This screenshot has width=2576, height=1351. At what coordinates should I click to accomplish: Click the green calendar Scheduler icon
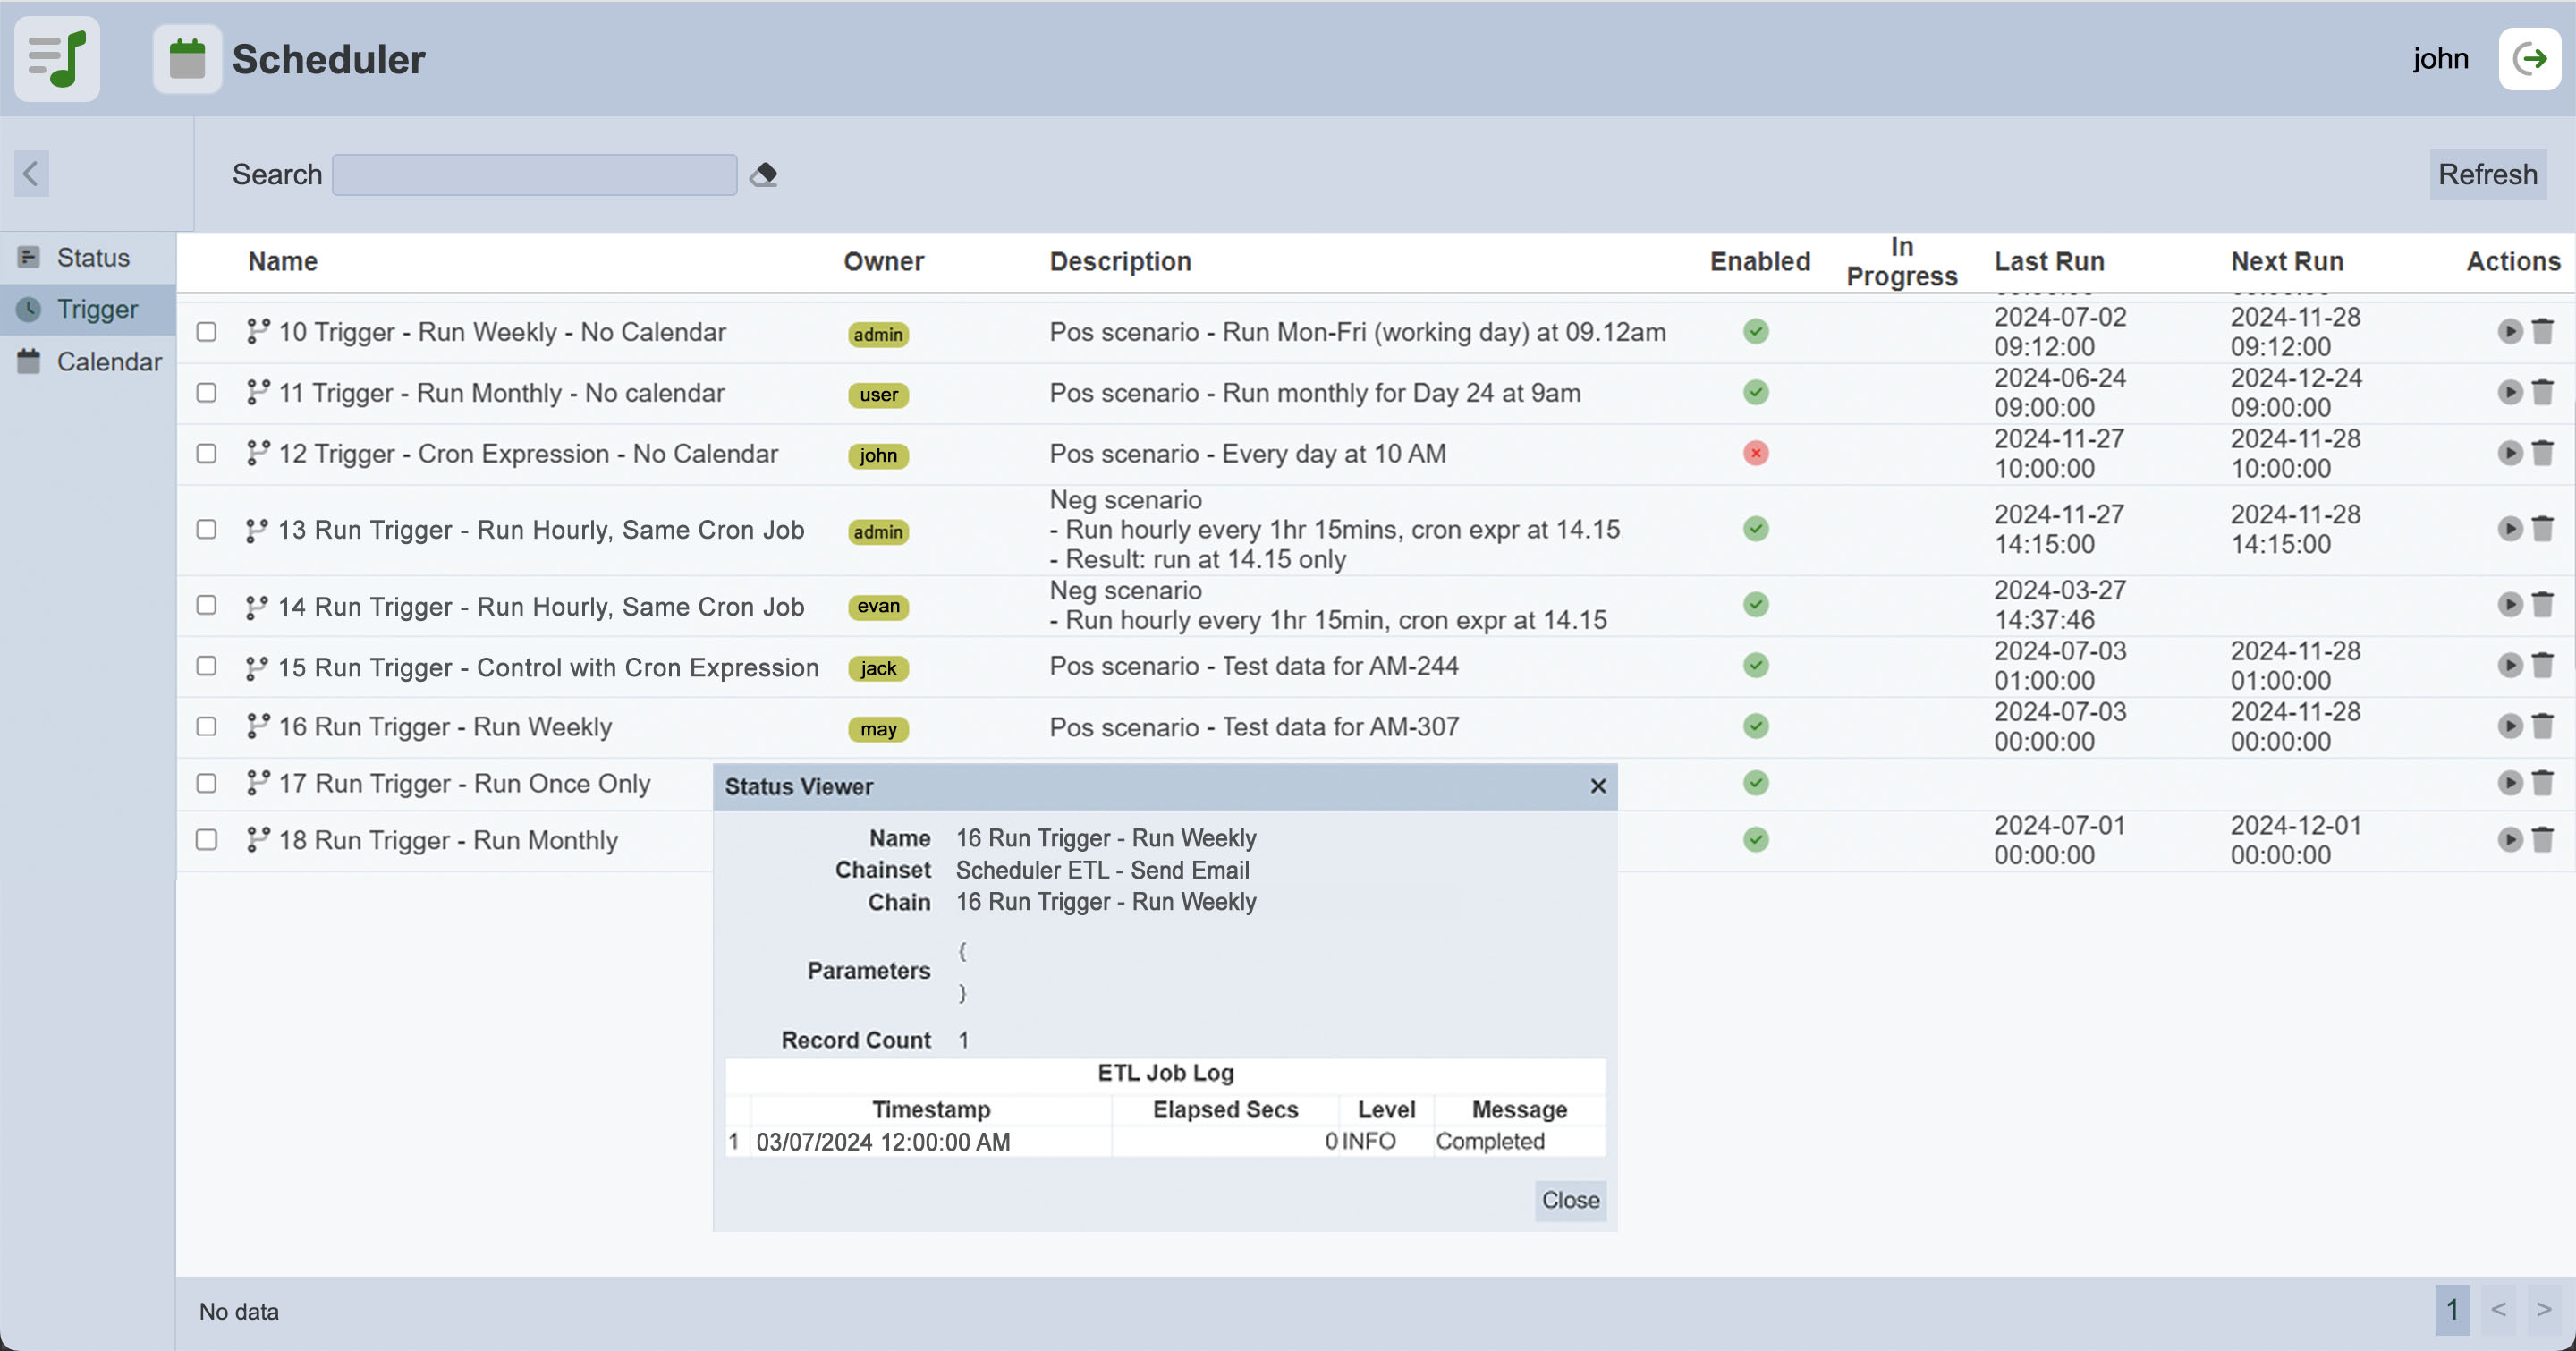point(187,59)
